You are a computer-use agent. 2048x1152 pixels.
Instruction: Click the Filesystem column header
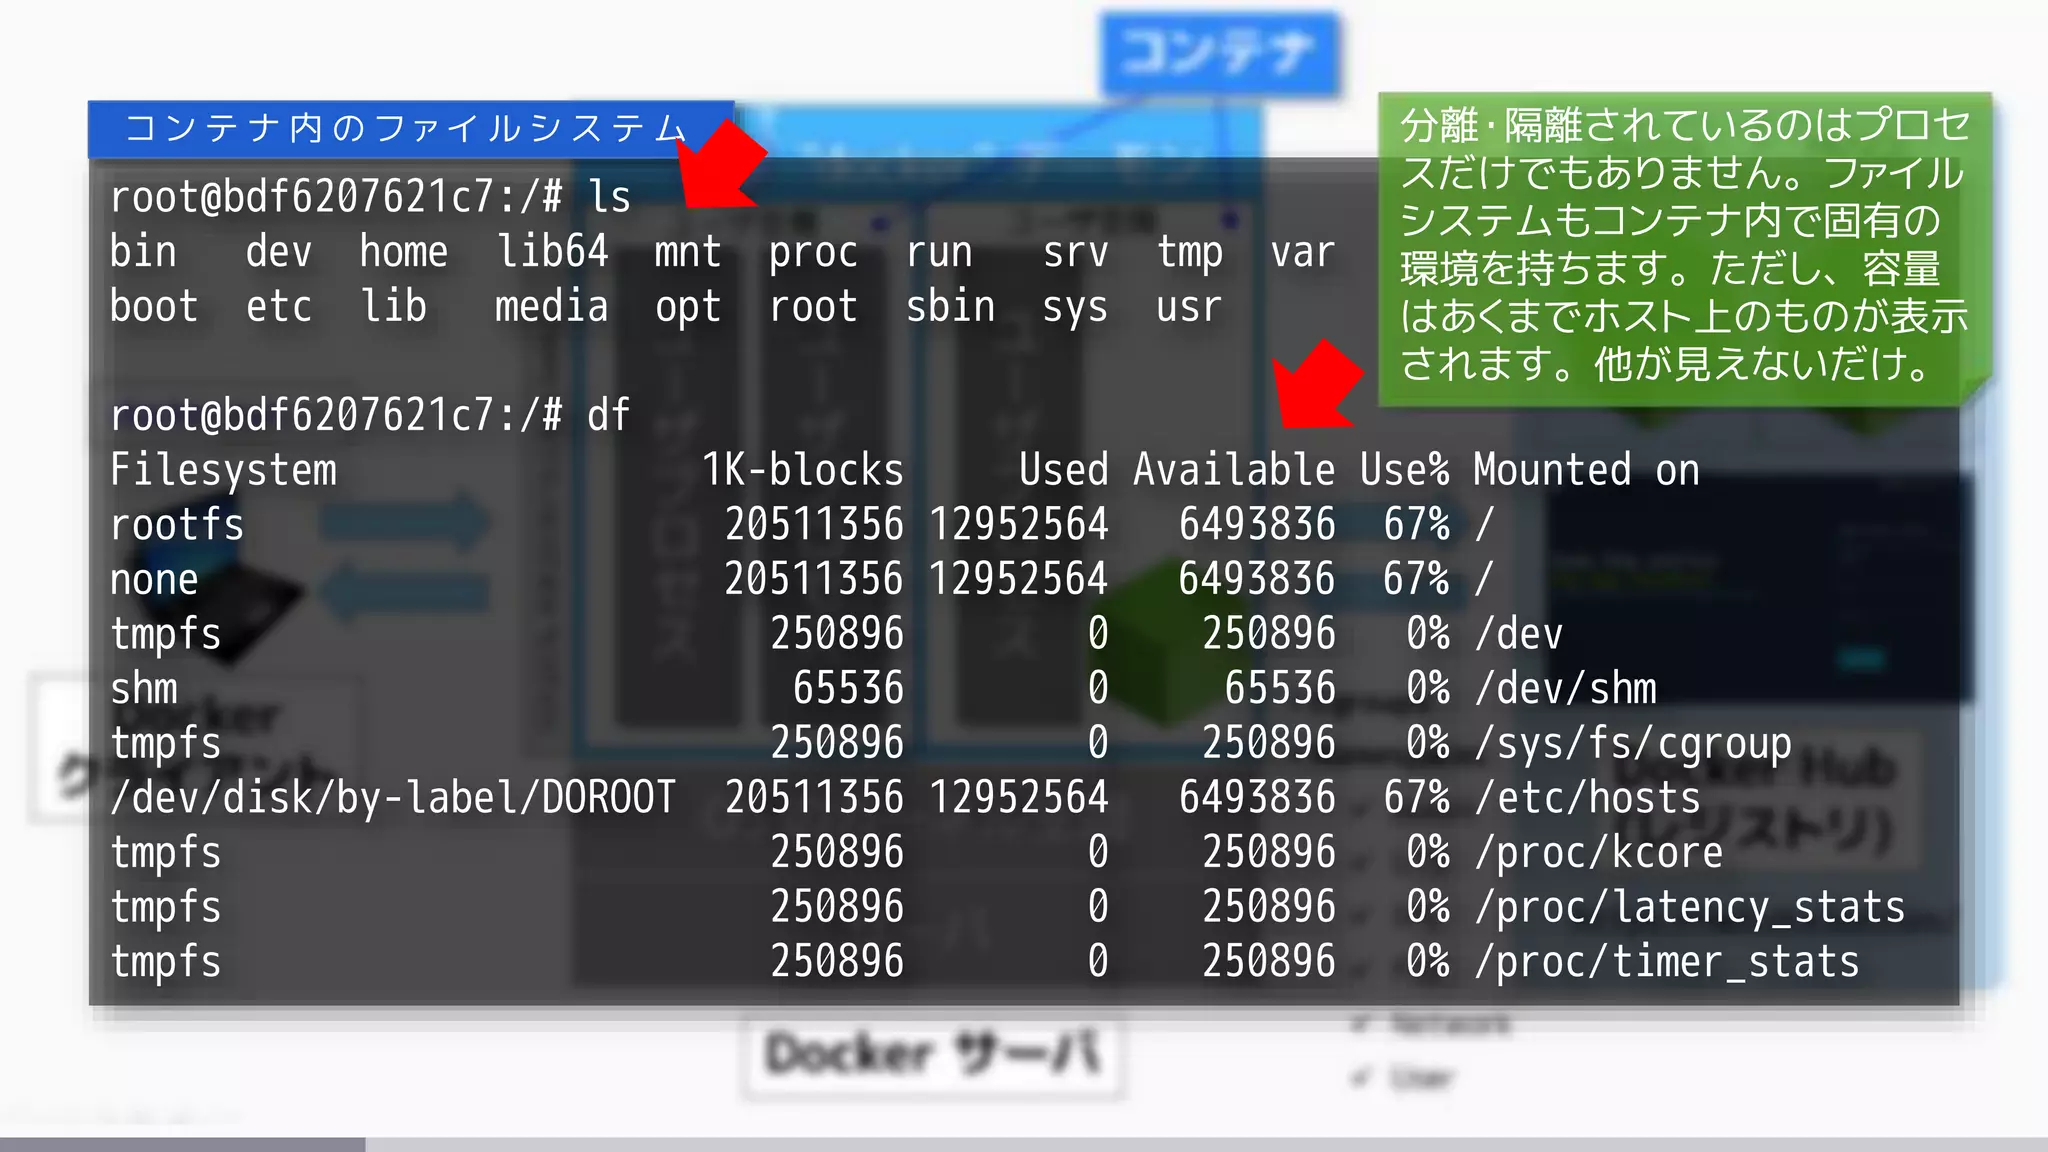(223, 471)
